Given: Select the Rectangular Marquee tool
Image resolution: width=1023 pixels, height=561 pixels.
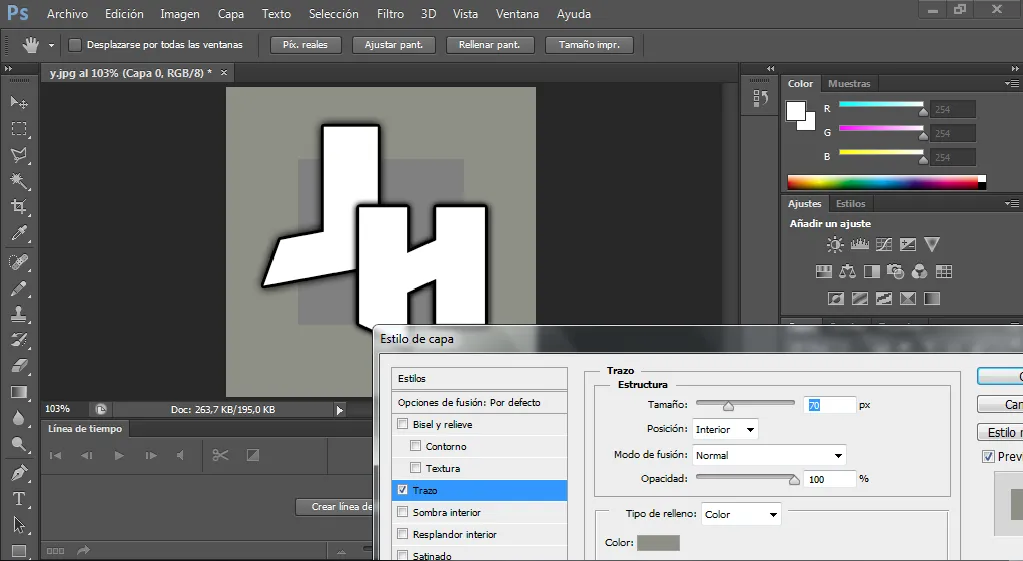Looking at the screenshot, I should (x=19, y=129).
